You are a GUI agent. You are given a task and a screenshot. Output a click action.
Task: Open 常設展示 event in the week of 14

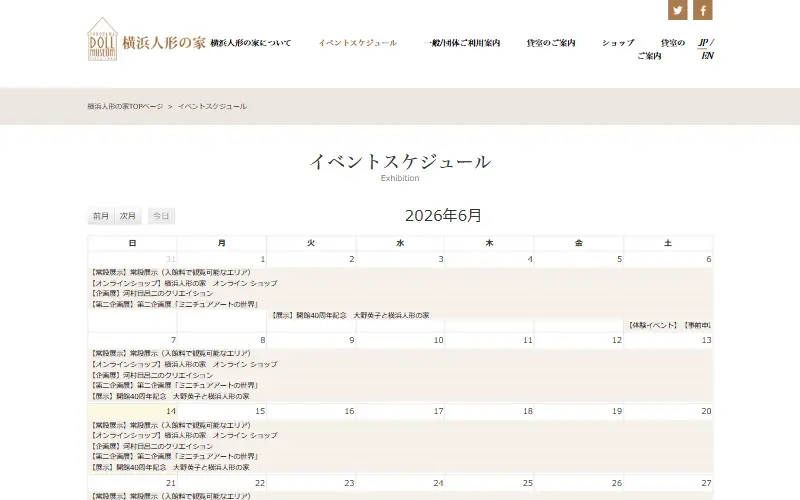tap(400, 425)
